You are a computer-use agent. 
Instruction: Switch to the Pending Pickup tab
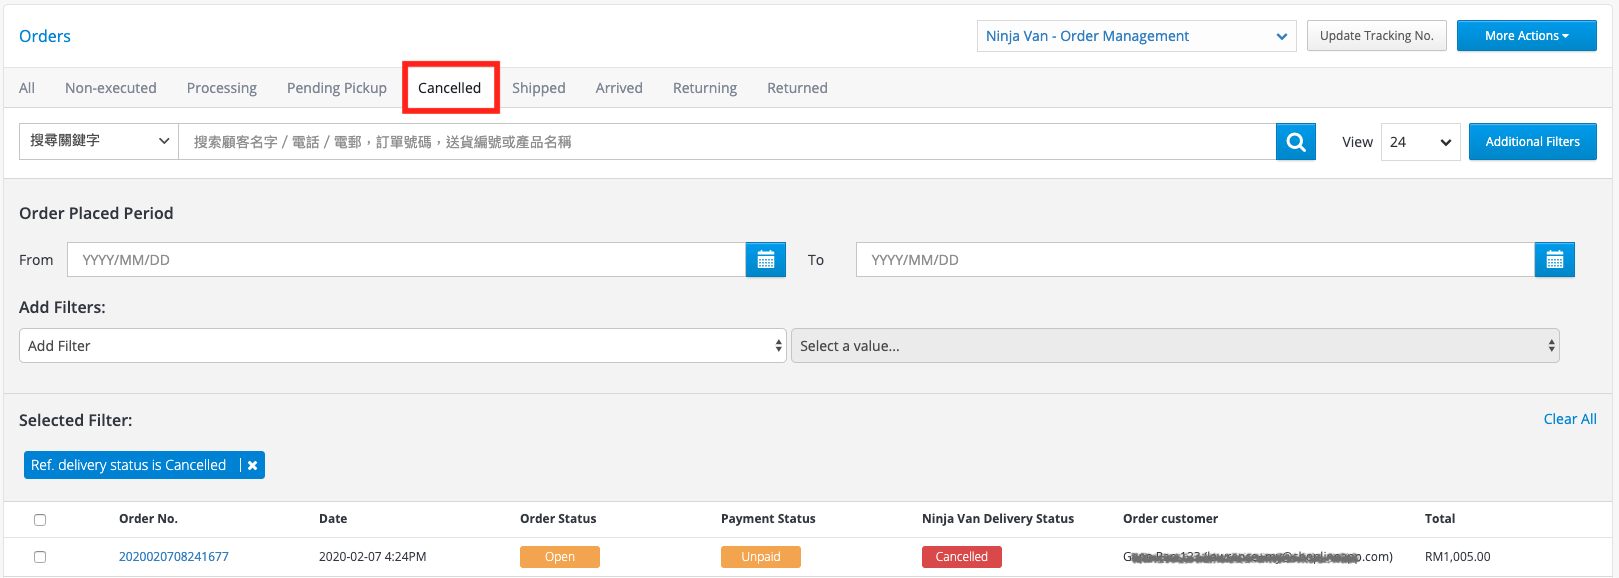[337, 88]
